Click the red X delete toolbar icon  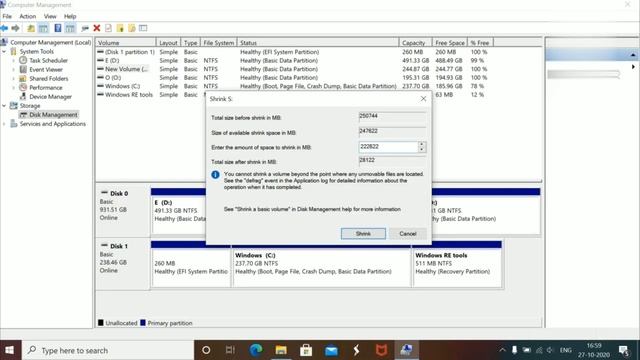[x=97, y=28]
